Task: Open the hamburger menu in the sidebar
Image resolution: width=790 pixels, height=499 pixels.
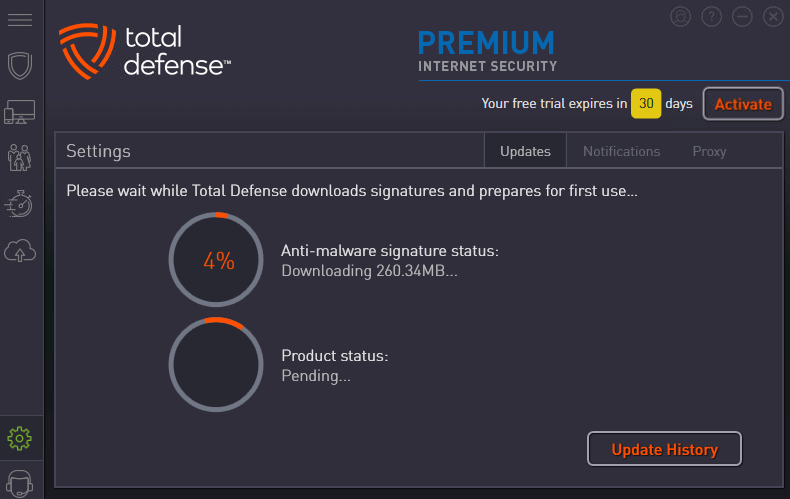Action: (20, 20)
